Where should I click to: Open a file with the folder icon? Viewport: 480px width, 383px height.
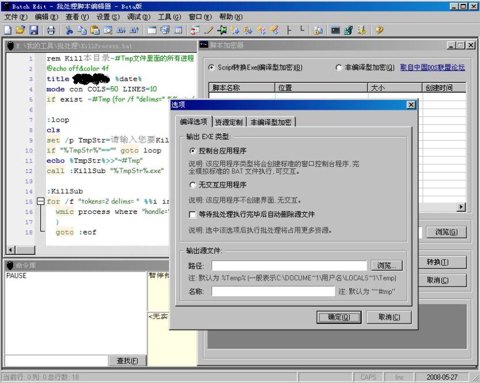click(20, 30)
